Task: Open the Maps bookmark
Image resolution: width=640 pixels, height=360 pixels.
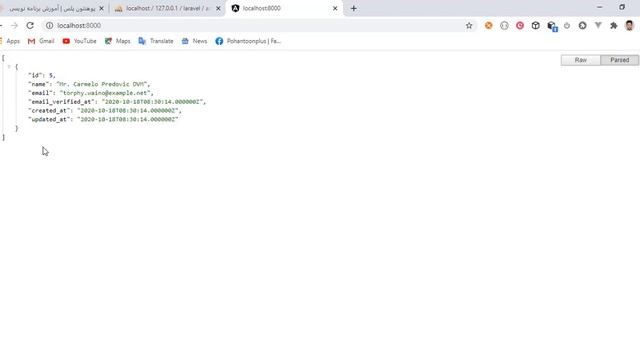Action: point(118,41)
